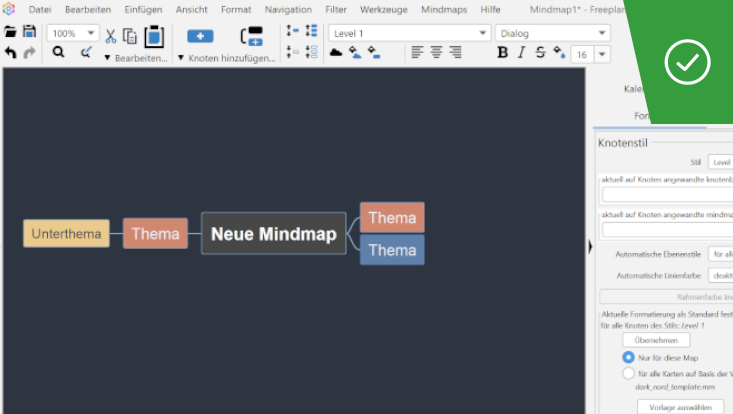Add a new child node with plus icon
733x414 pixels.
(200, 36)
